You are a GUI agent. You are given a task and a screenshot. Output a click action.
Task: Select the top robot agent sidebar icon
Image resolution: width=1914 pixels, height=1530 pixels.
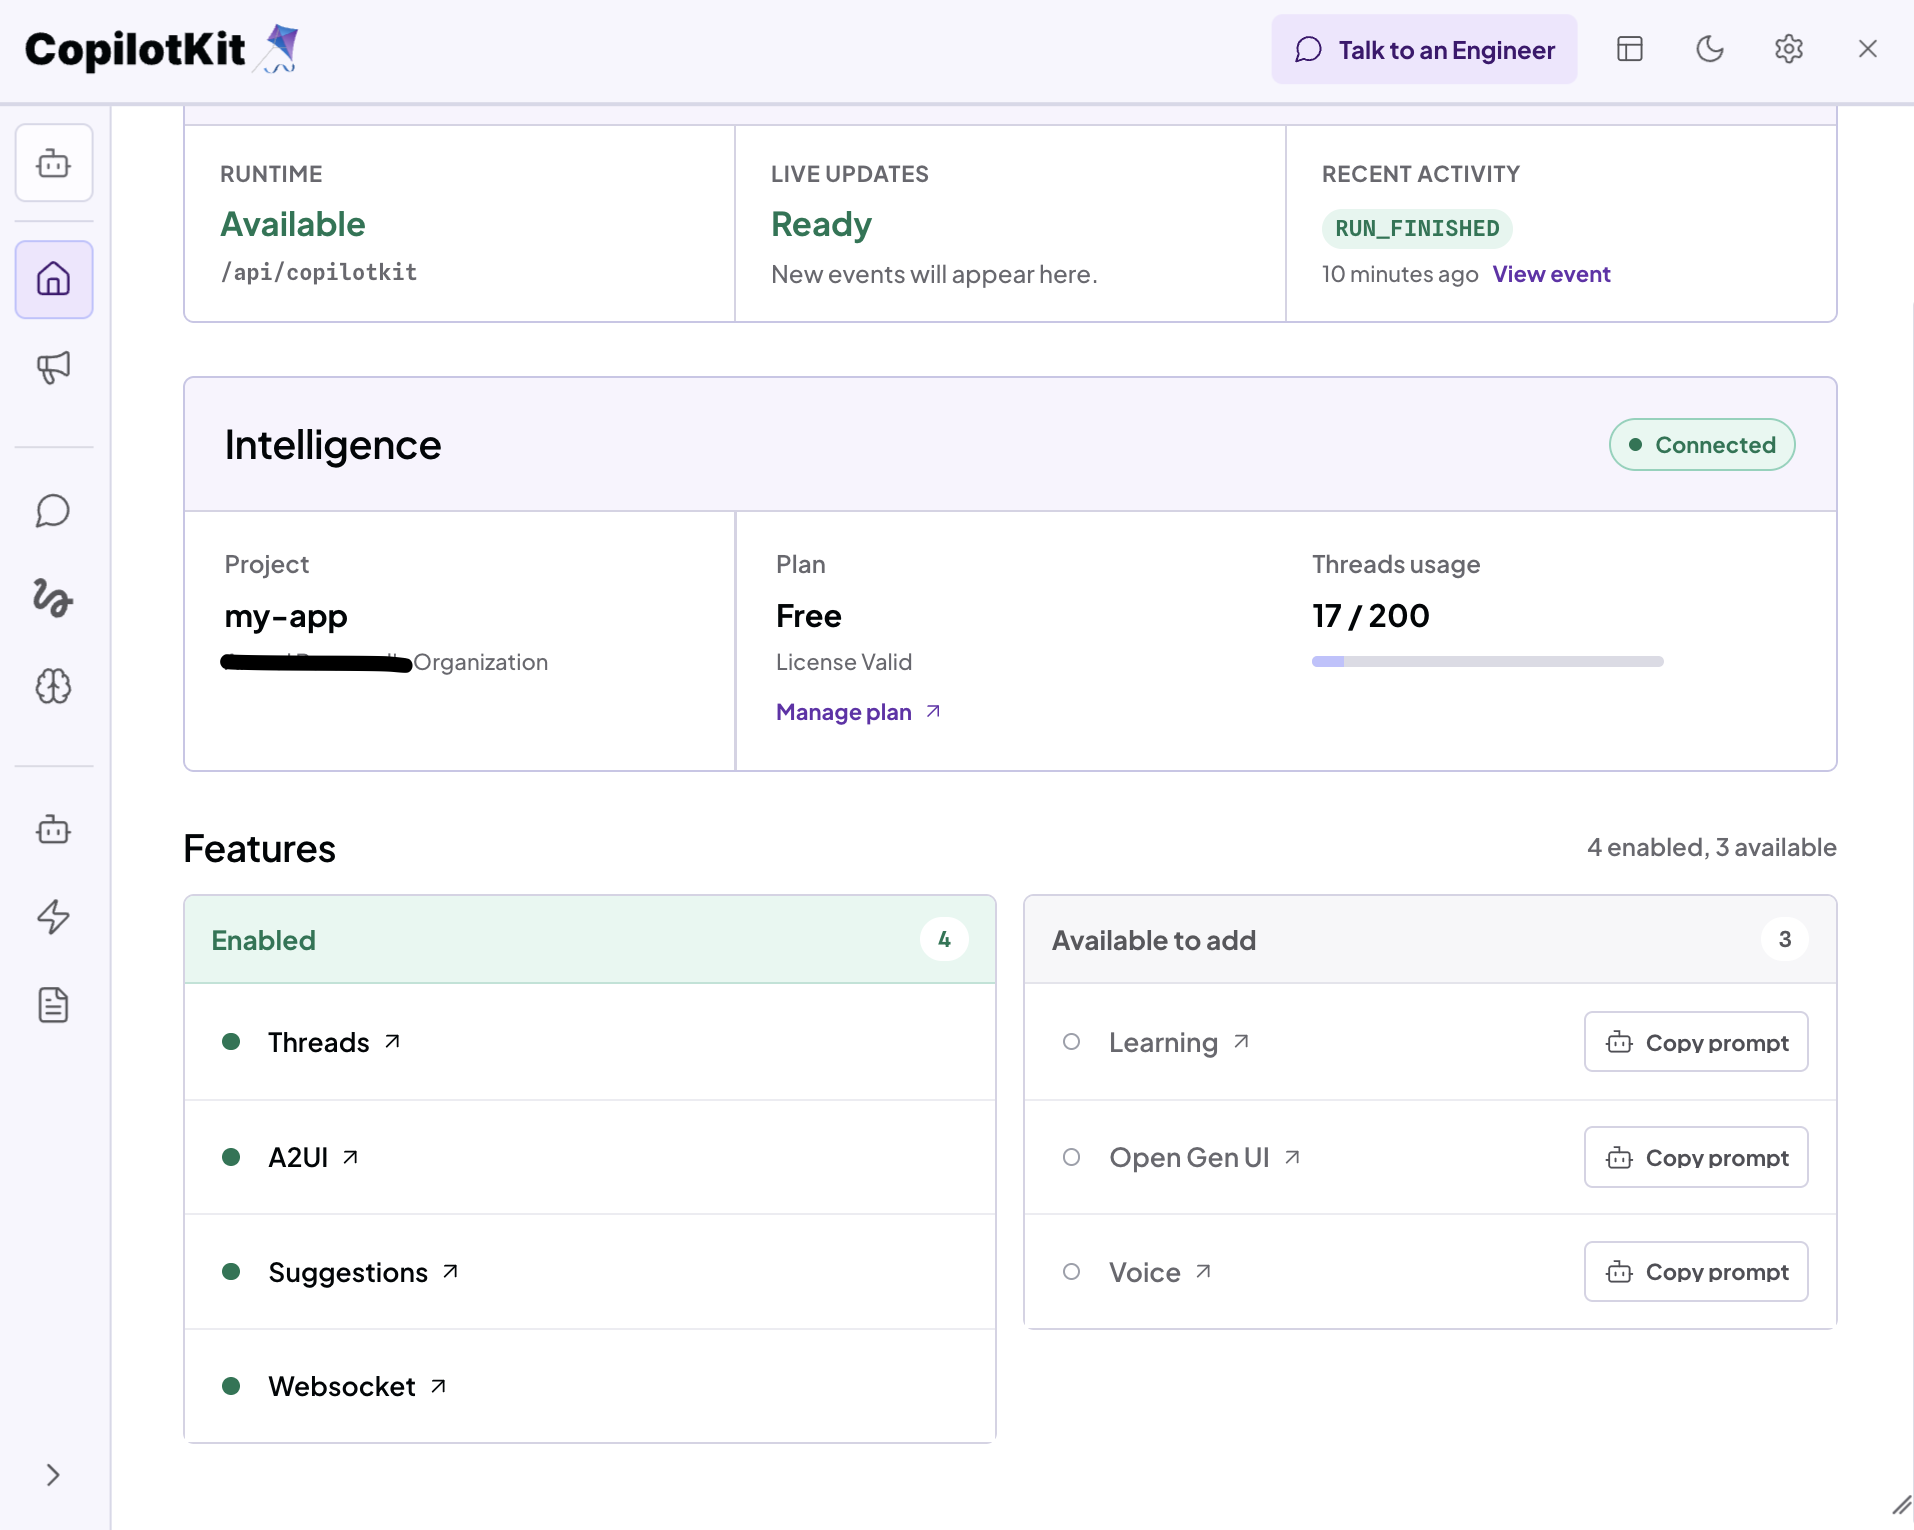(54, 163)
